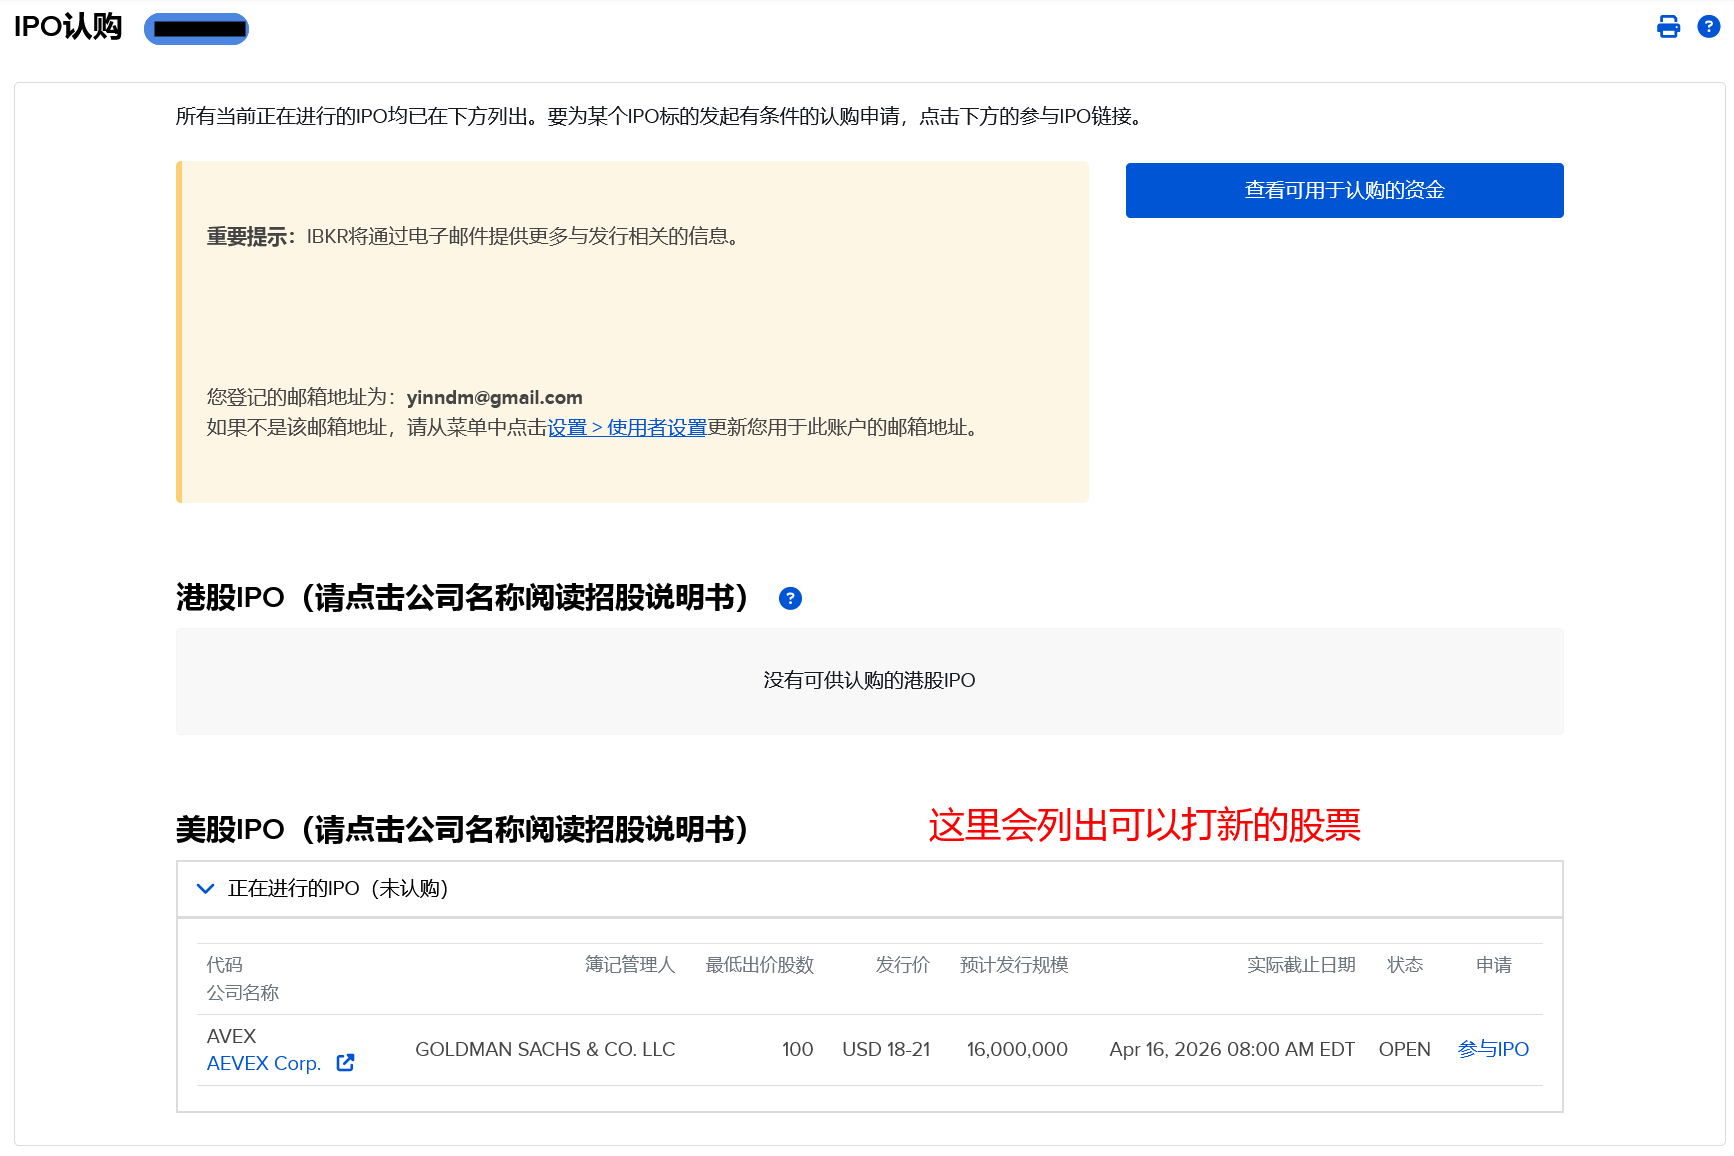Click 查看可用于认购的资金 button
The height and width of the screenshot is (1156, 1734).
pos(1344,190)
